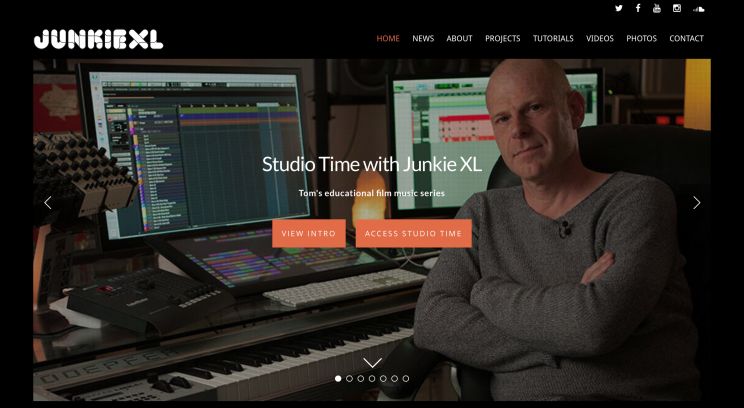The width and height of the screenshot is (744, 408).
Task: Select the last slider dot
Action: [x=406, y=379]
